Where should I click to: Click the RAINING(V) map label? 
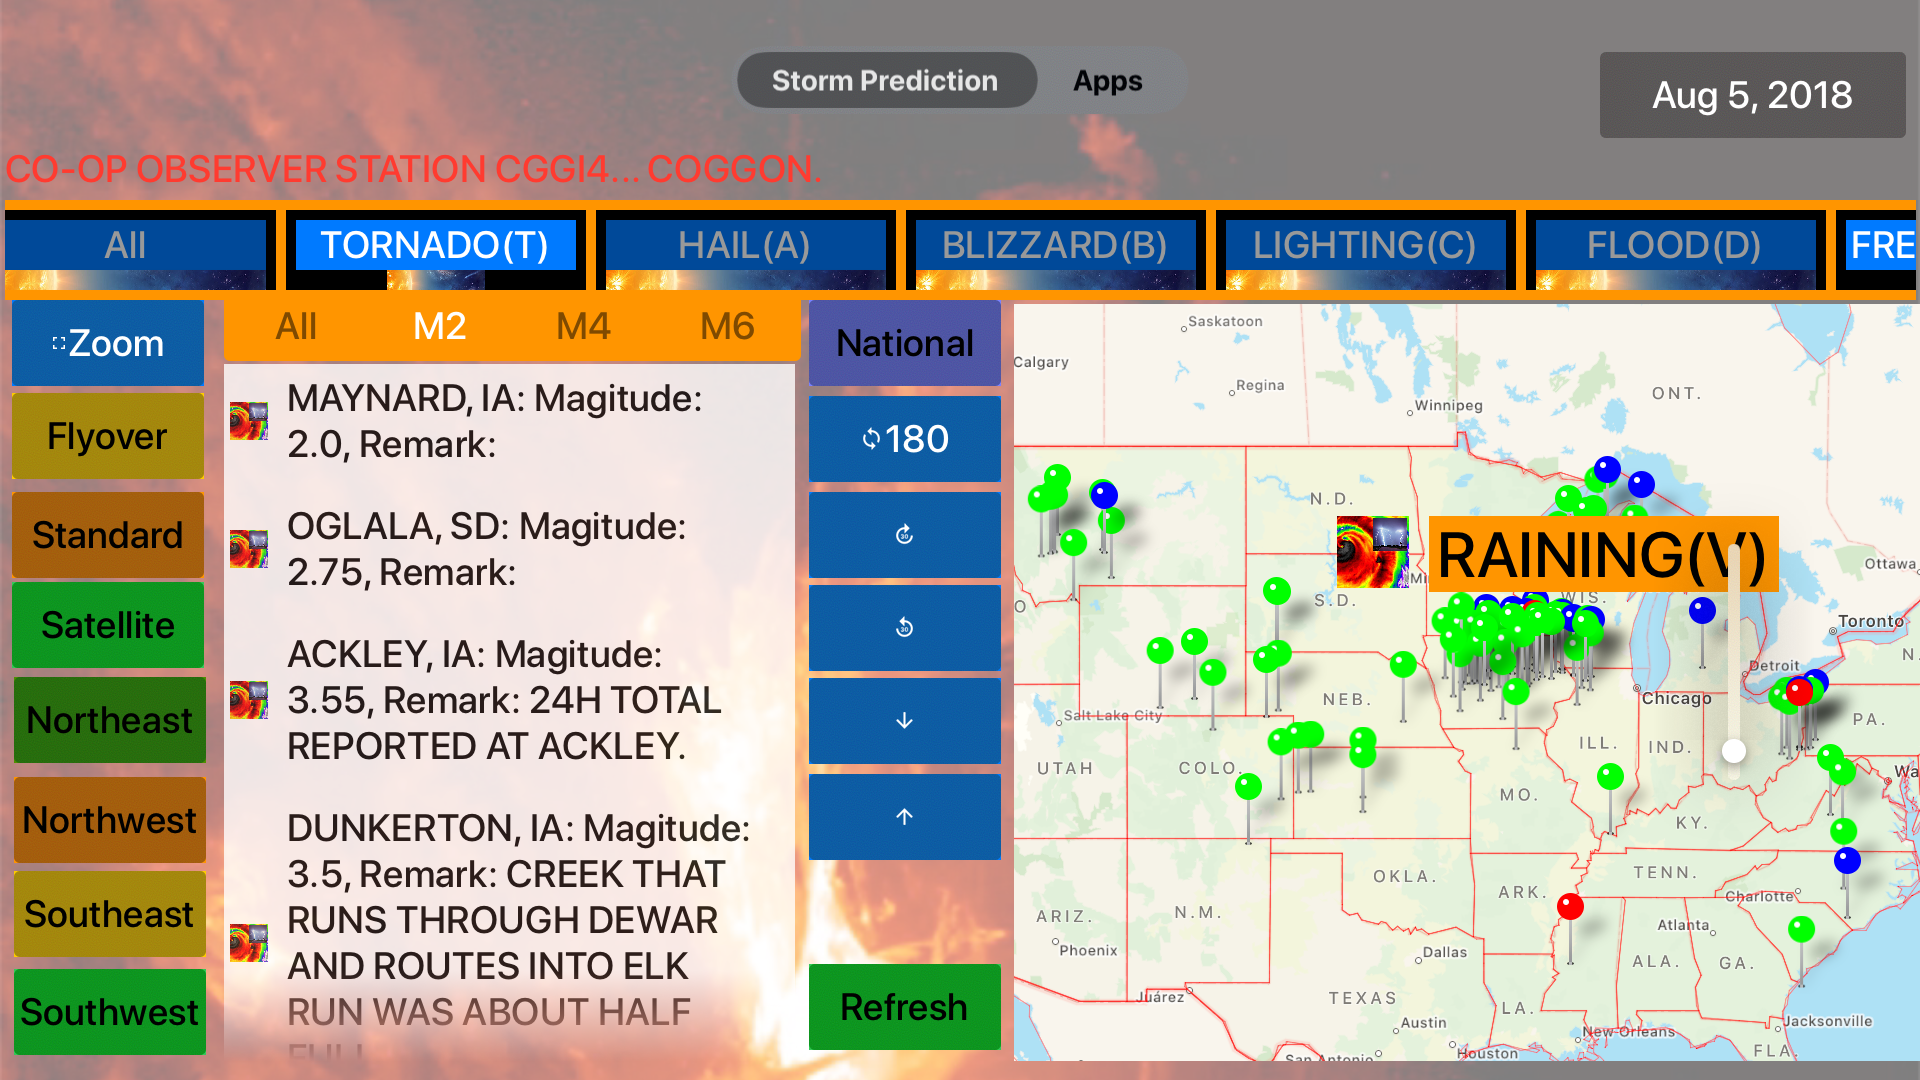(1603, 554)
